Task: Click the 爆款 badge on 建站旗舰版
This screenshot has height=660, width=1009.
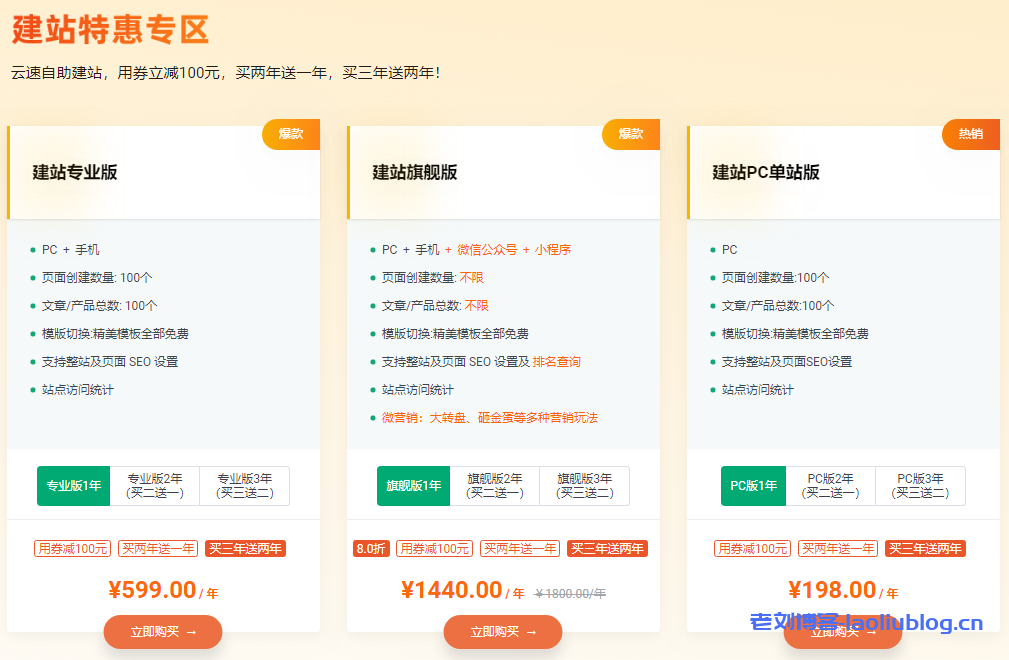Action: [631, 134]
